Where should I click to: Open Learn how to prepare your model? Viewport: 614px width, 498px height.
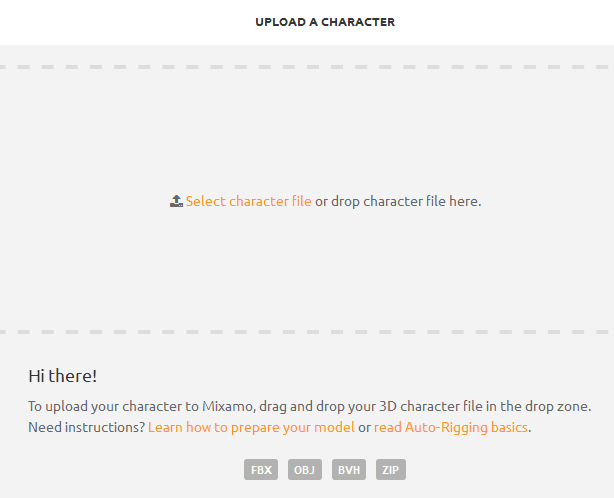pos(251,427)
